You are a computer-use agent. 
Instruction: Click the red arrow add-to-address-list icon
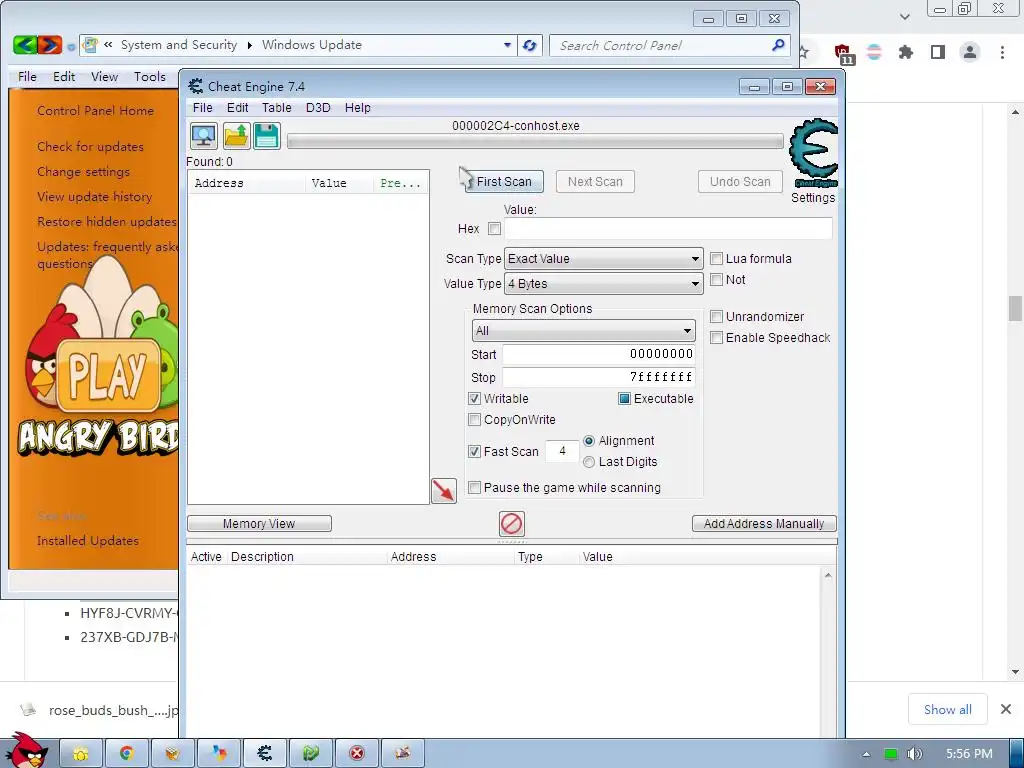tap(444, 491)
